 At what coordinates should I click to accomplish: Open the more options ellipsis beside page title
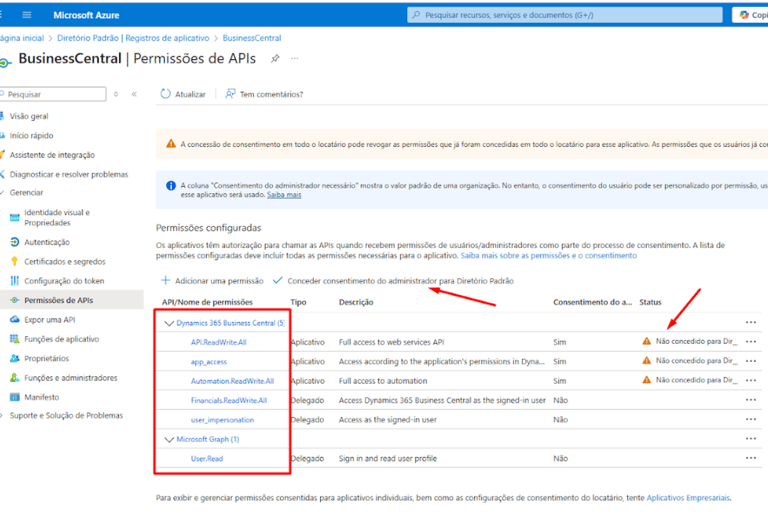click(294, 59)
